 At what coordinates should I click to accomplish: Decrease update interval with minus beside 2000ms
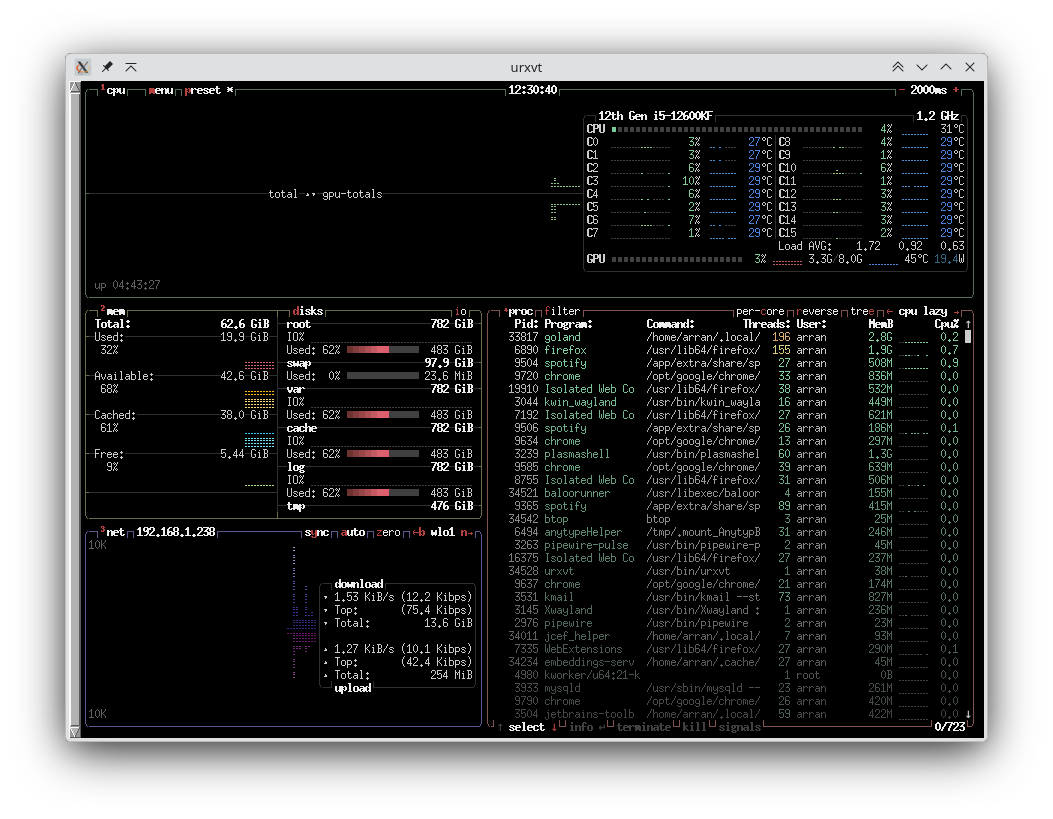point(902,90)
